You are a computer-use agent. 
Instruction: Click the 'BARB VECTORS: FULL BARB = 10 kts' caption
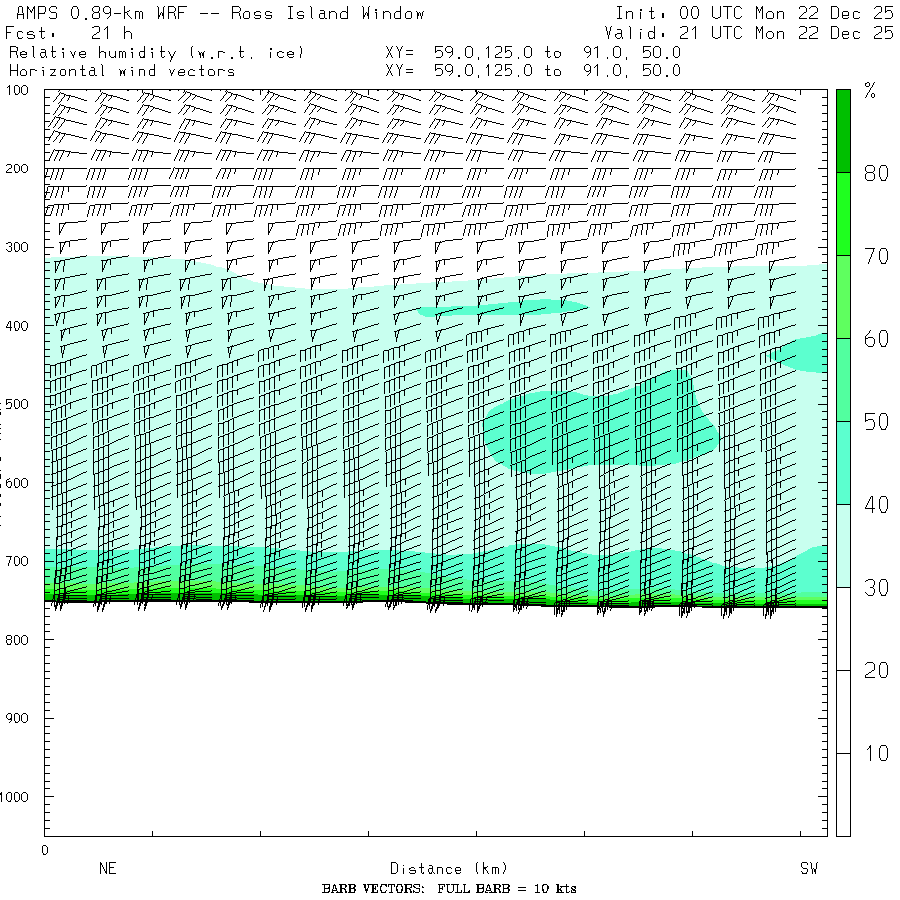[x=449, y=889]
